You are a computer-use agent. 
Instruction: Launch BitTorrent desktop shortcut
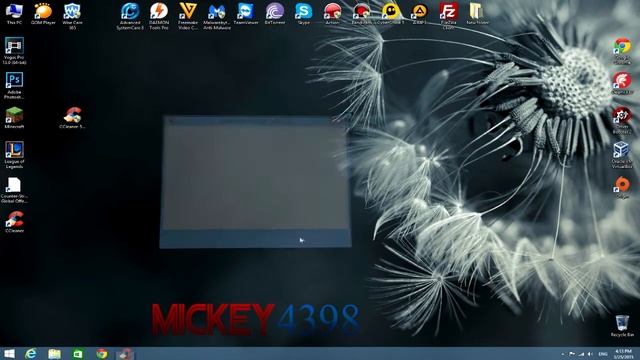pos(275,14)
